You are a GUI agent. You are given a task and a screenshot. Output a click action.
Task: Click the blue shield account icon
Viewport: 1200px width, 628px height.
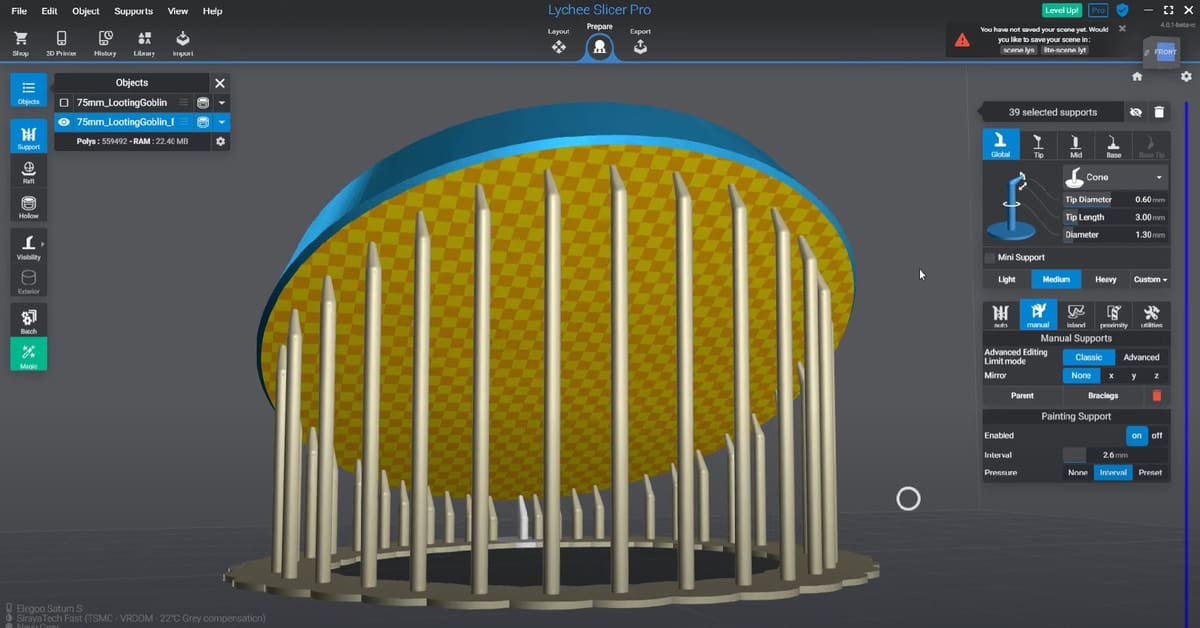point(1123,10)
